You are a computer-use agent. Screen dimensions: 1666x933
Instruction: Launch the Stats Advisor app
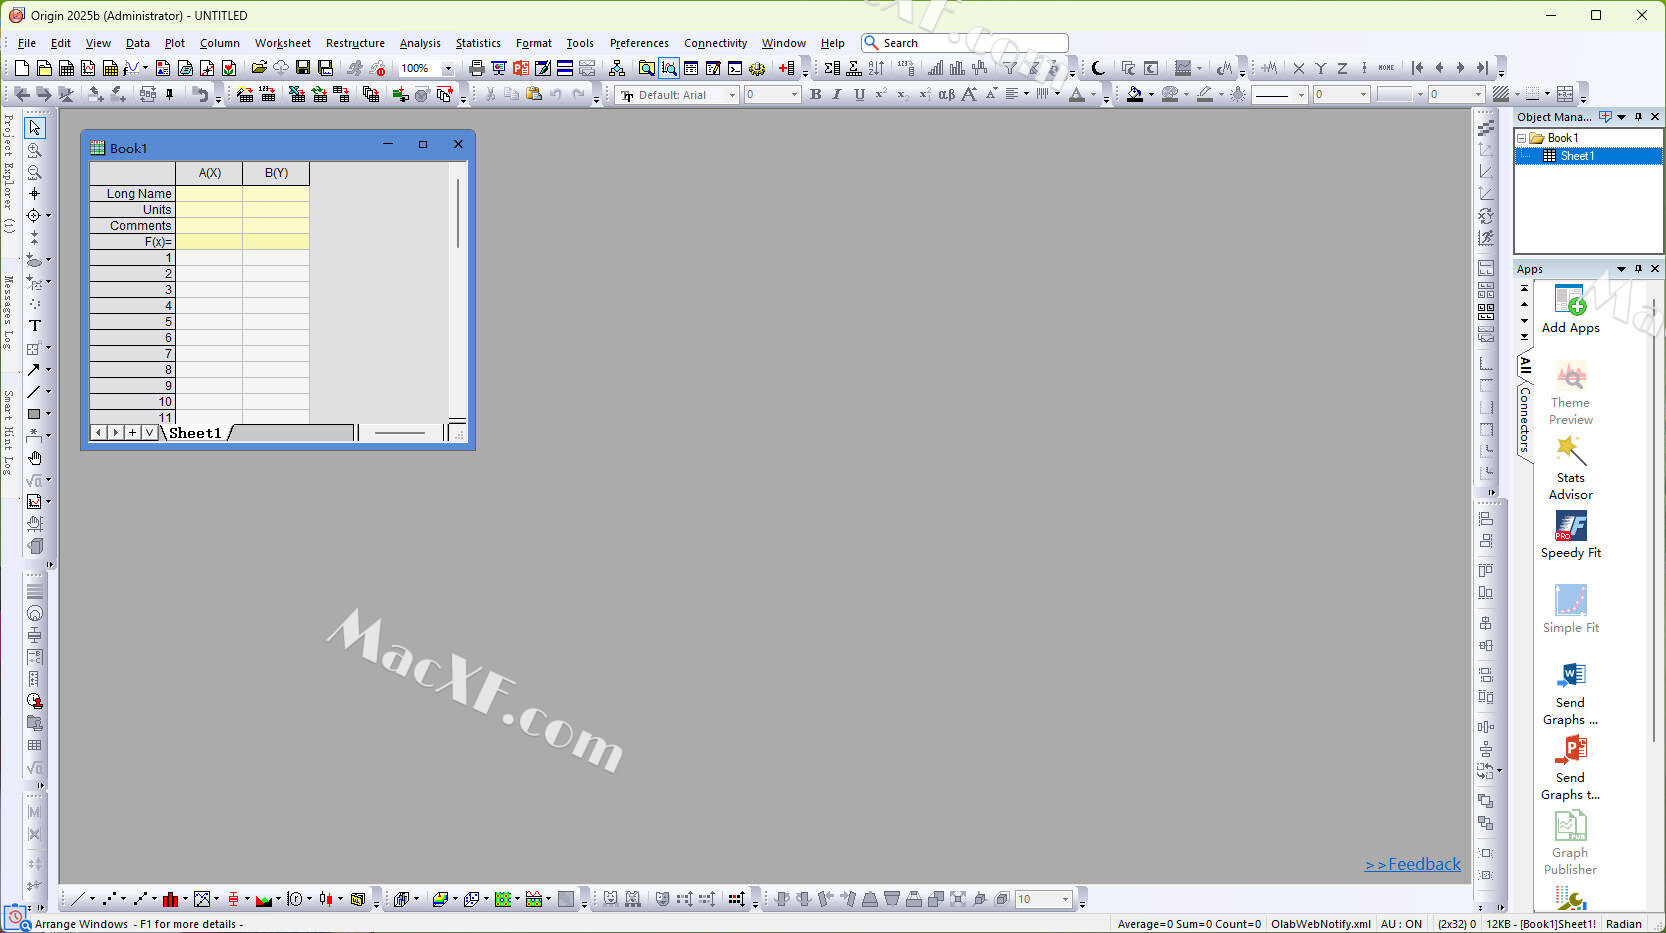pyautogui.click(x=1571, y=468)
